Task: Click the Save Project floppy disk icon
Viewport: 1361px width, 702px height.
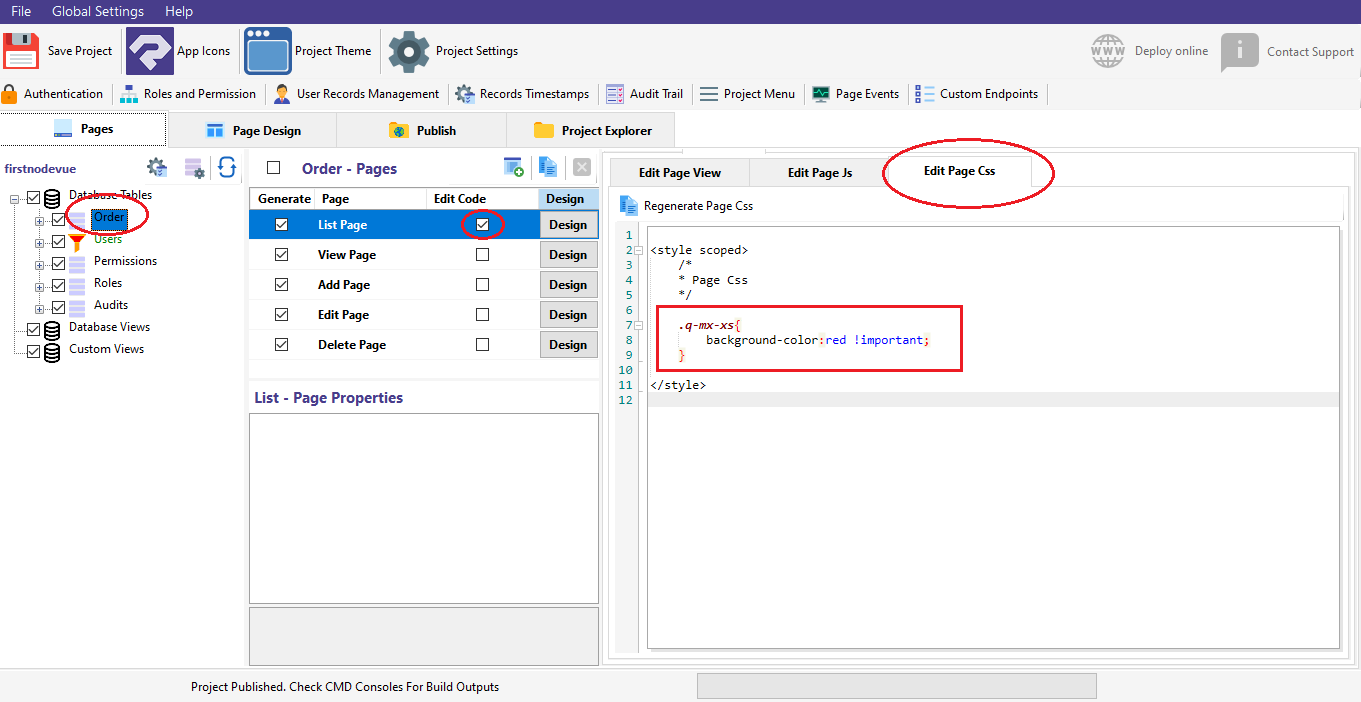Action: [21, 51]
